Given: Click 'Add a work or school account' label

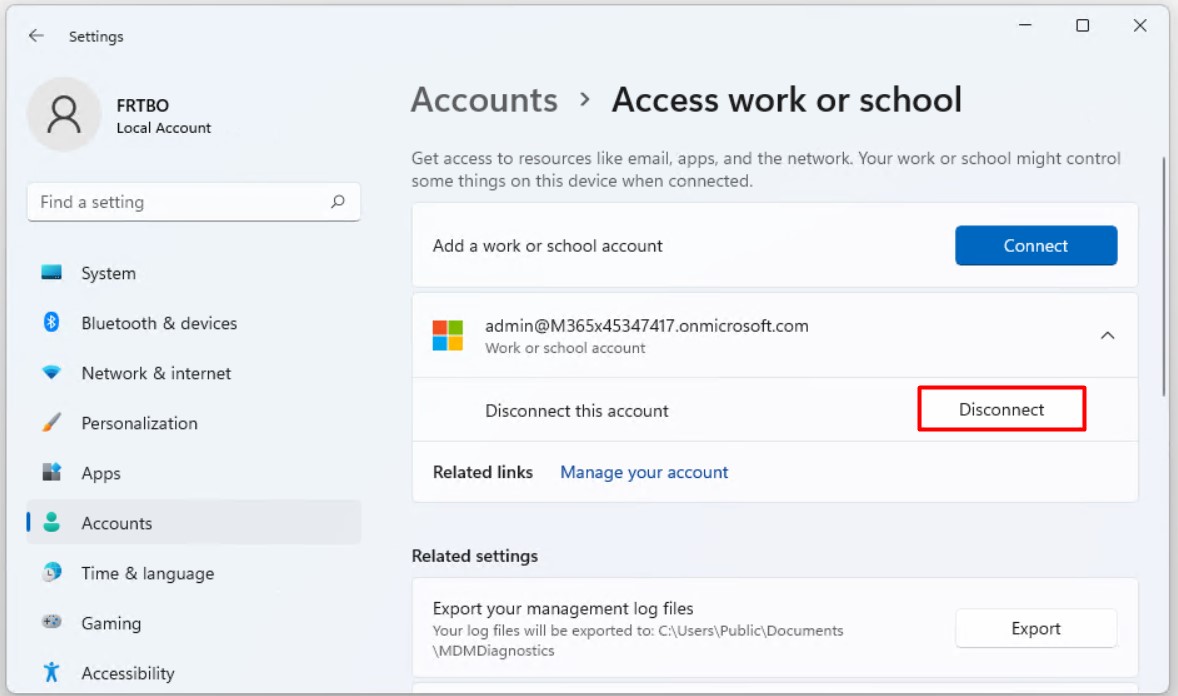Looking at the screenshot, I should coord(547,246).
